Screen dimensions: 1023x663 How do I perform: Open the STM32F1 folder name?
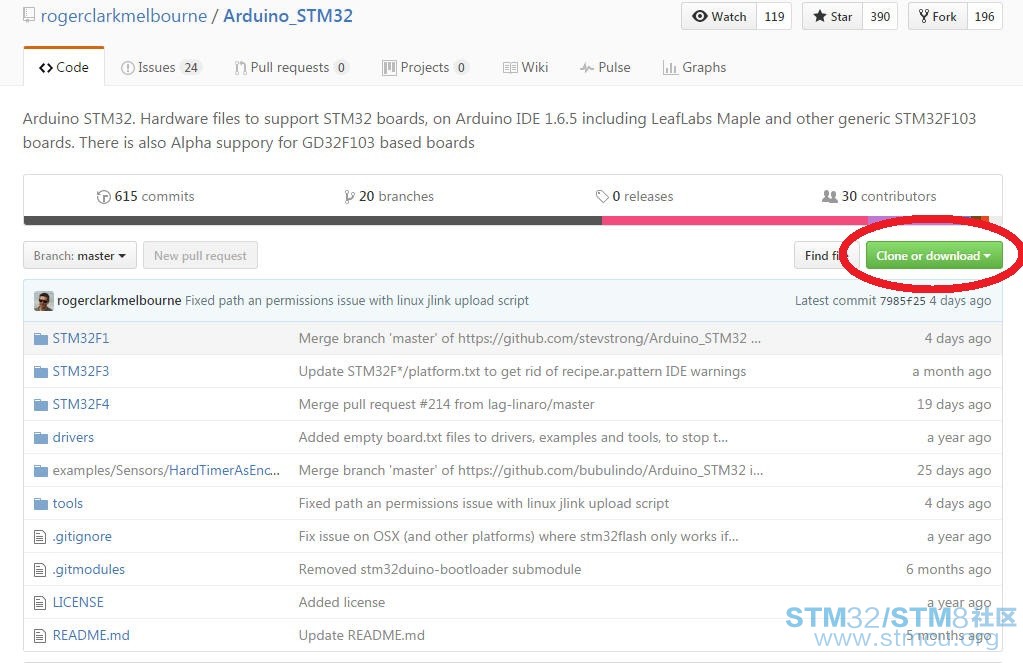(x=81, y=339)
